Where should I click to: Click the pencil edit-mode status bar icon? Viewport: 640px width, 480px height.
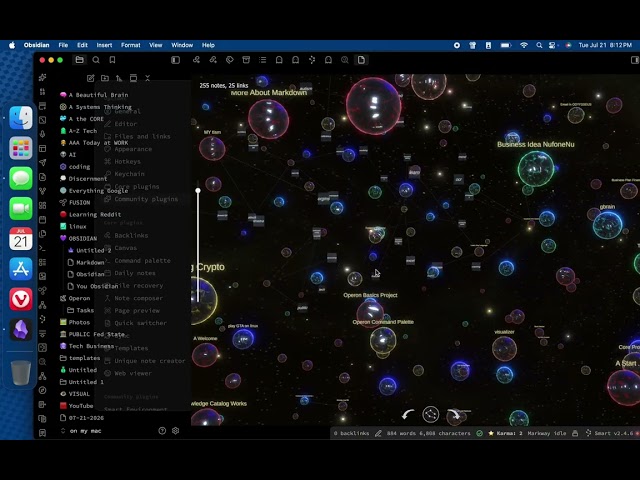coord(378,433)
